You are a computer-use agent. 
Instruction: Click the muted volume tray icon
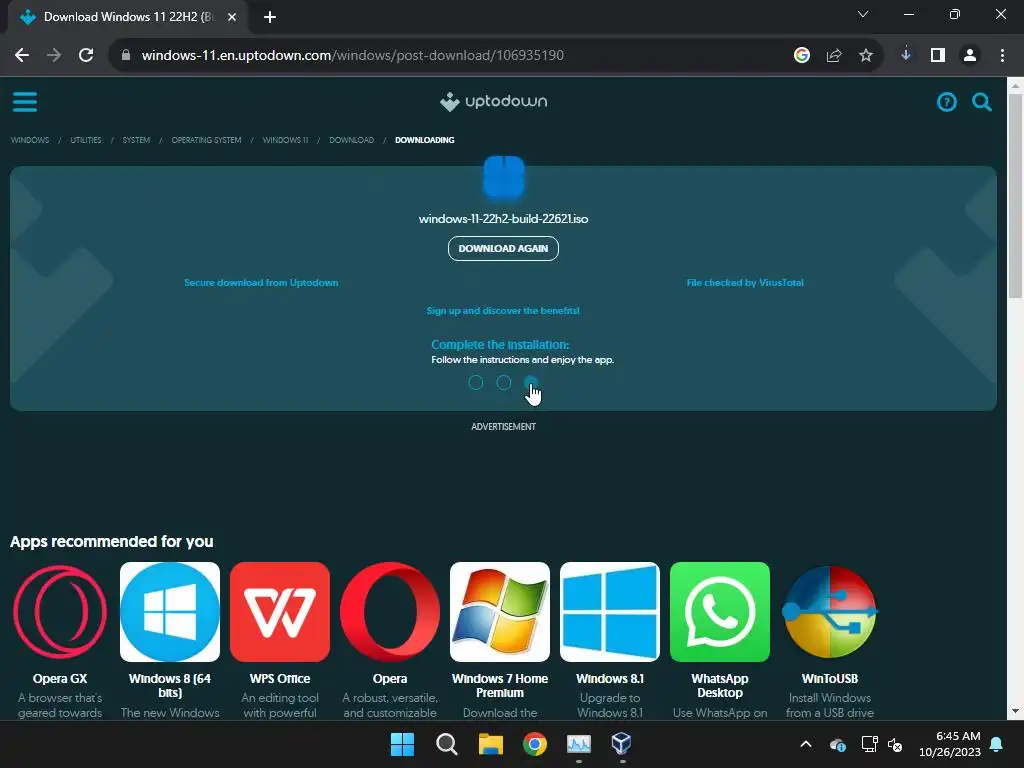(895, 744)
